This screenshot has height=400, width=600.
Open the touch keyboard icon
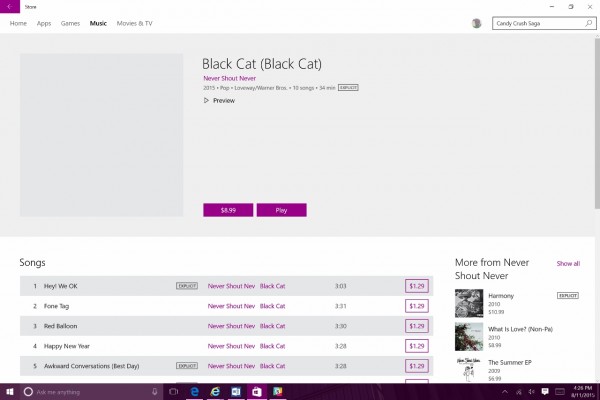560,392
